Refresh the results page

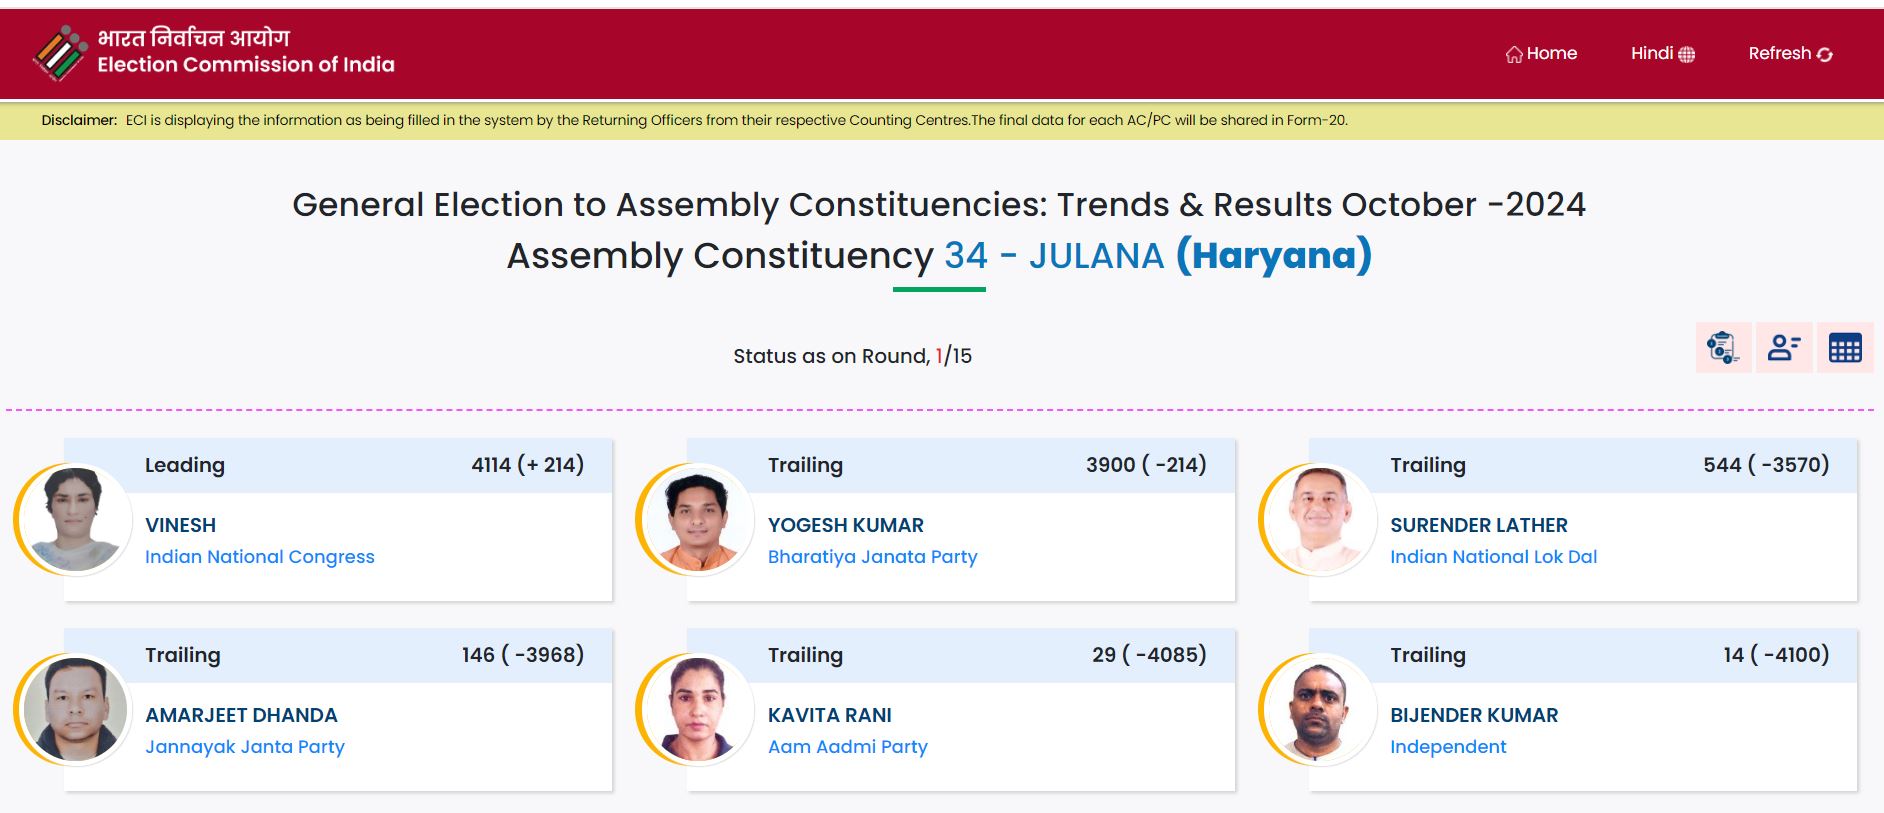coord(1779,54)
